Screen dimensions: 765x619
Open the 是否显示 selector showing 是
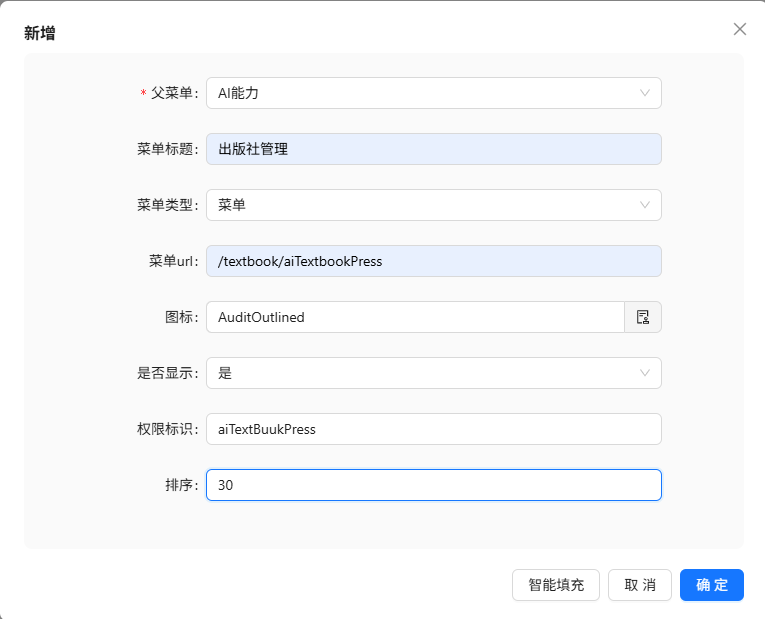tap(420, 373)
